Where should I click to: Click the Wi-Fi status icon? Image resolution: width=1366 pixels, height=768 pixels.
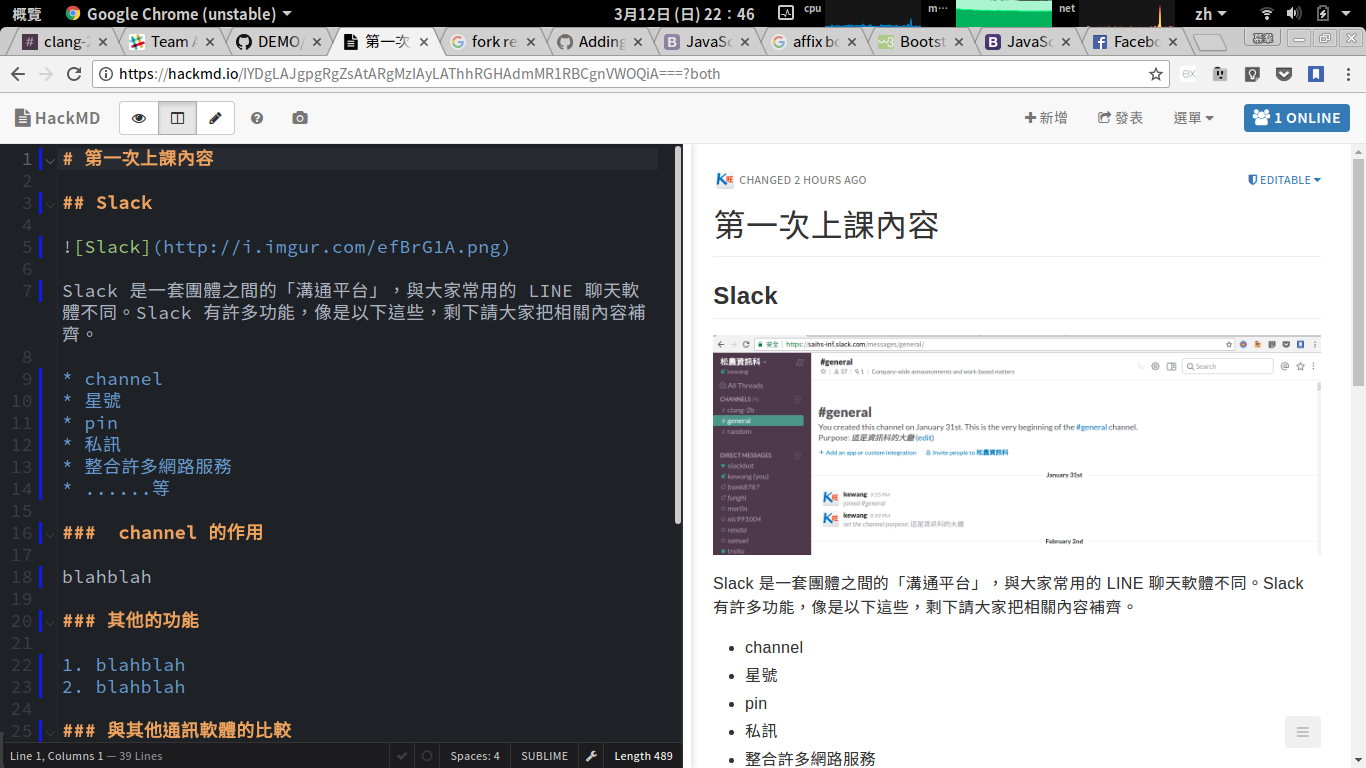pos(1267,14)
